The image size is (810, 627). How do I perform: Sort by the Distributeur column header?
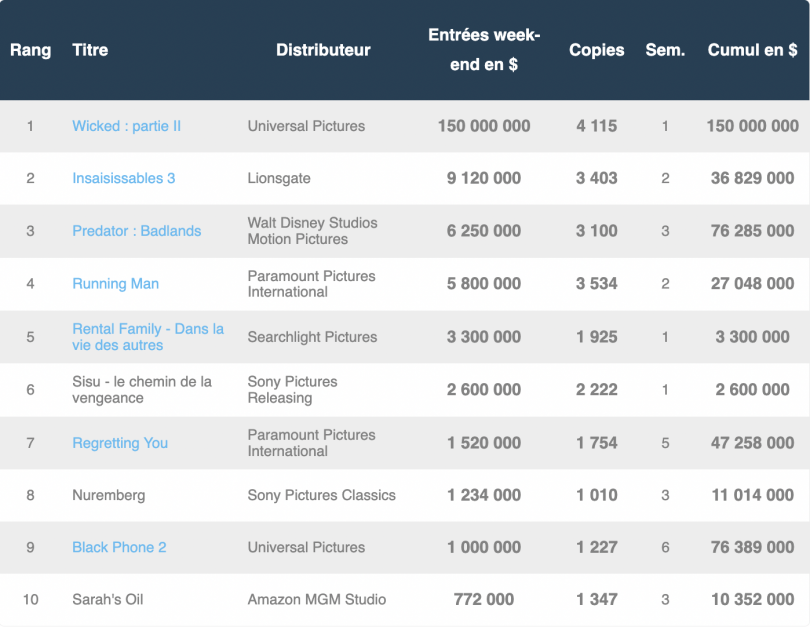point(322,50)
